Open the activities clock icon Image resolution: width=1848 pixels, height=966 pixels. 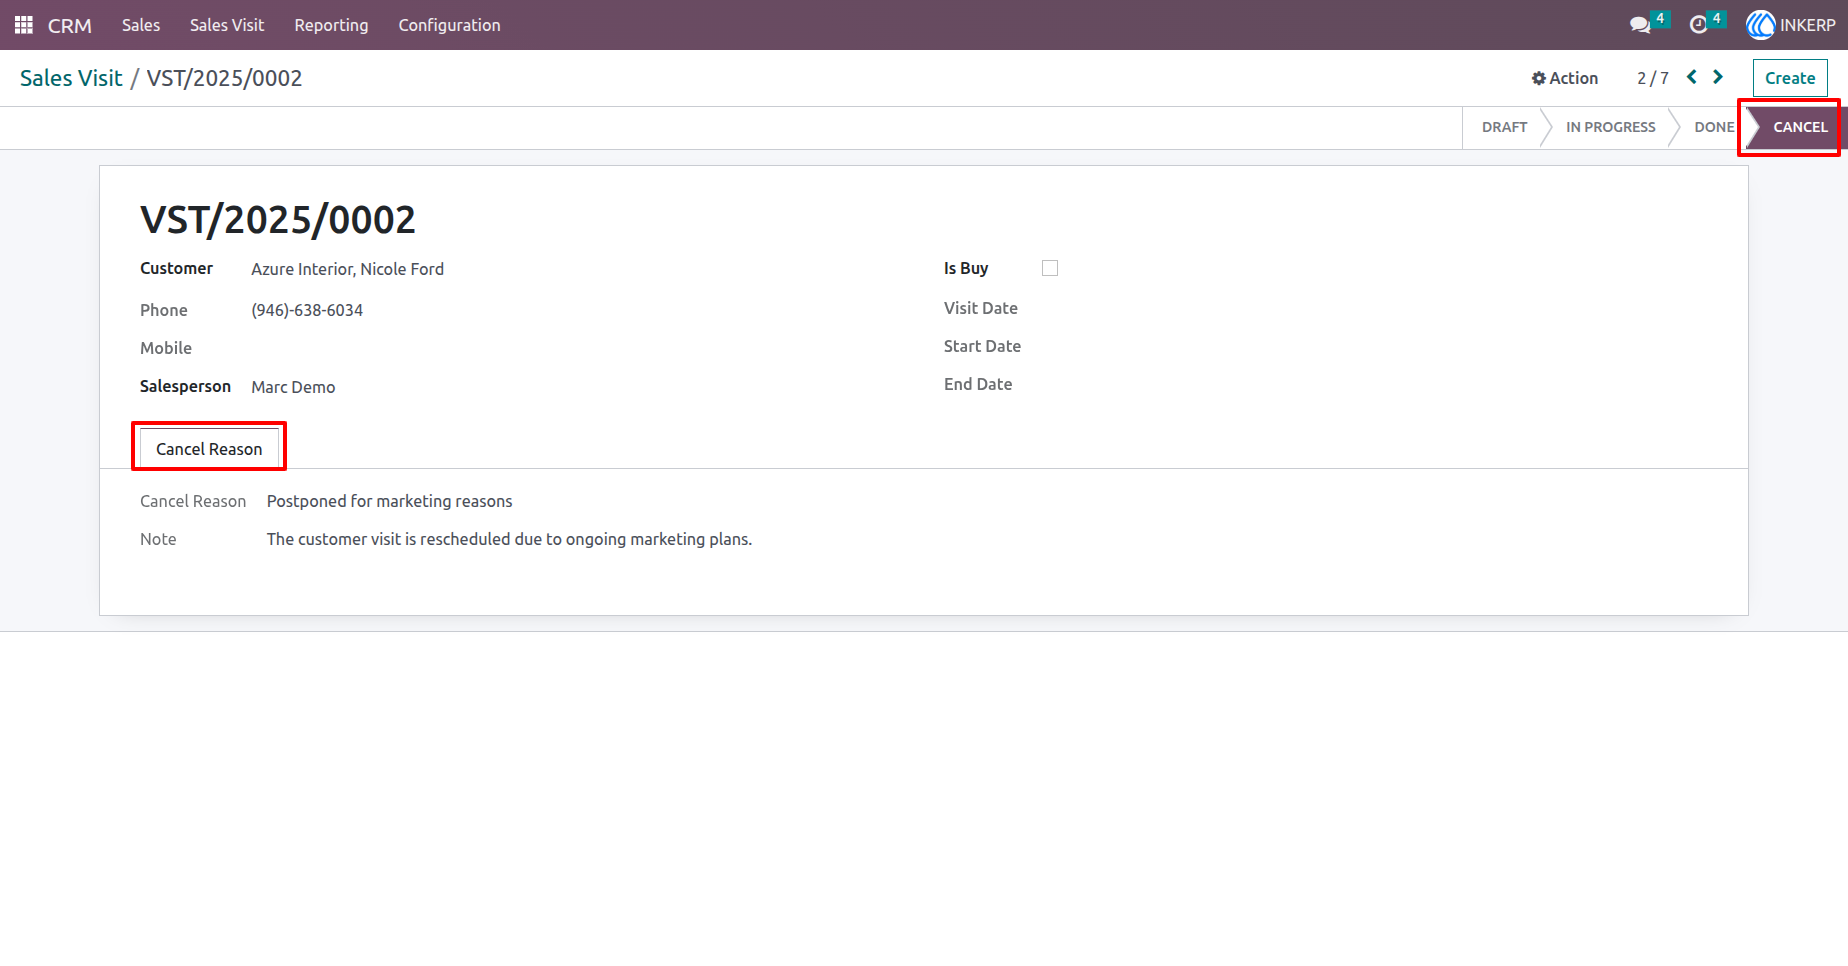coord(1698,25)
